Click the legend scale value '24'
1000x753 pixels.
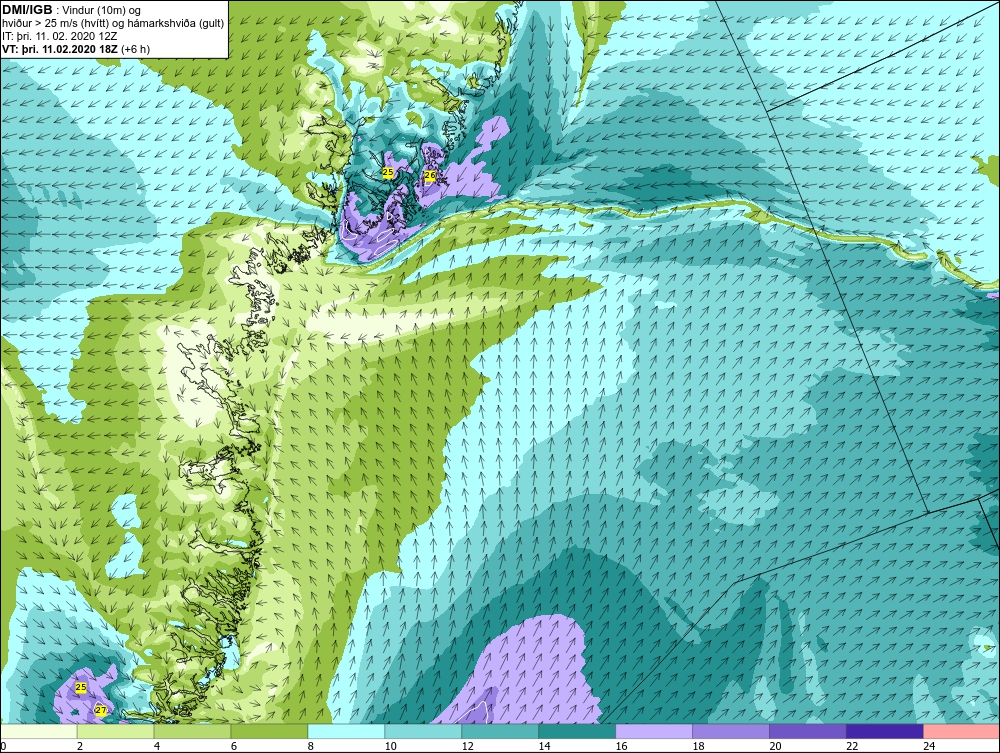(x=929, y=747)
